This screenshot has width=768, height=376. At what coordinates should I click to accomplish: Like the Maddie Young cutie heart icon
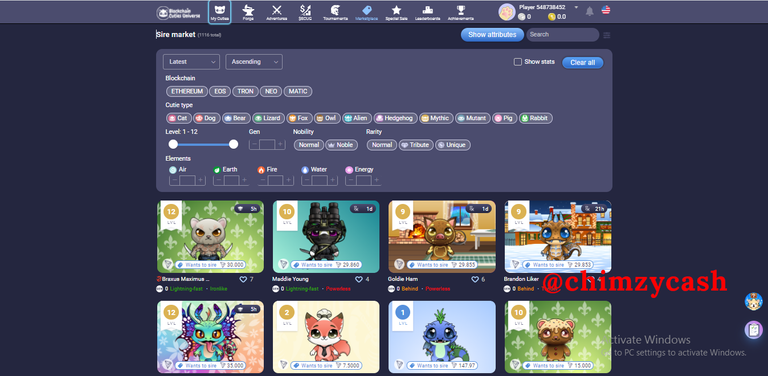[x=359, y=279]
